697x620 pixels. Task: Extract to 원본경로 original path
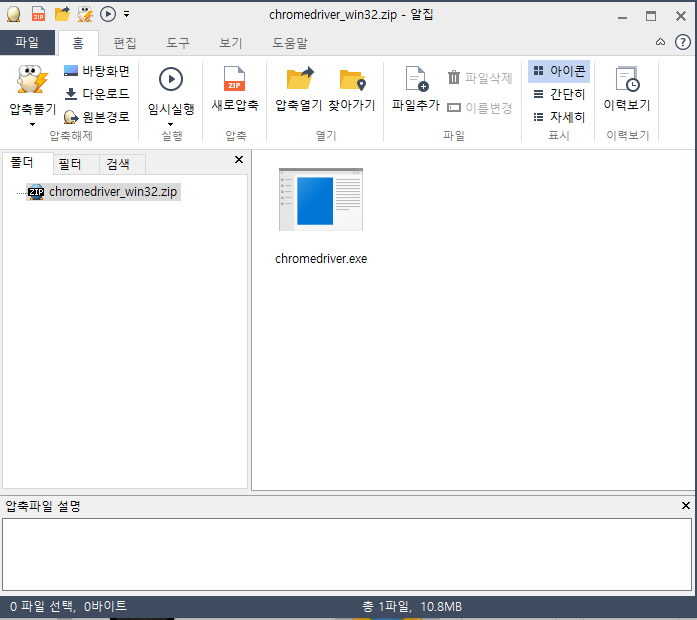click(x=96, y=117)
